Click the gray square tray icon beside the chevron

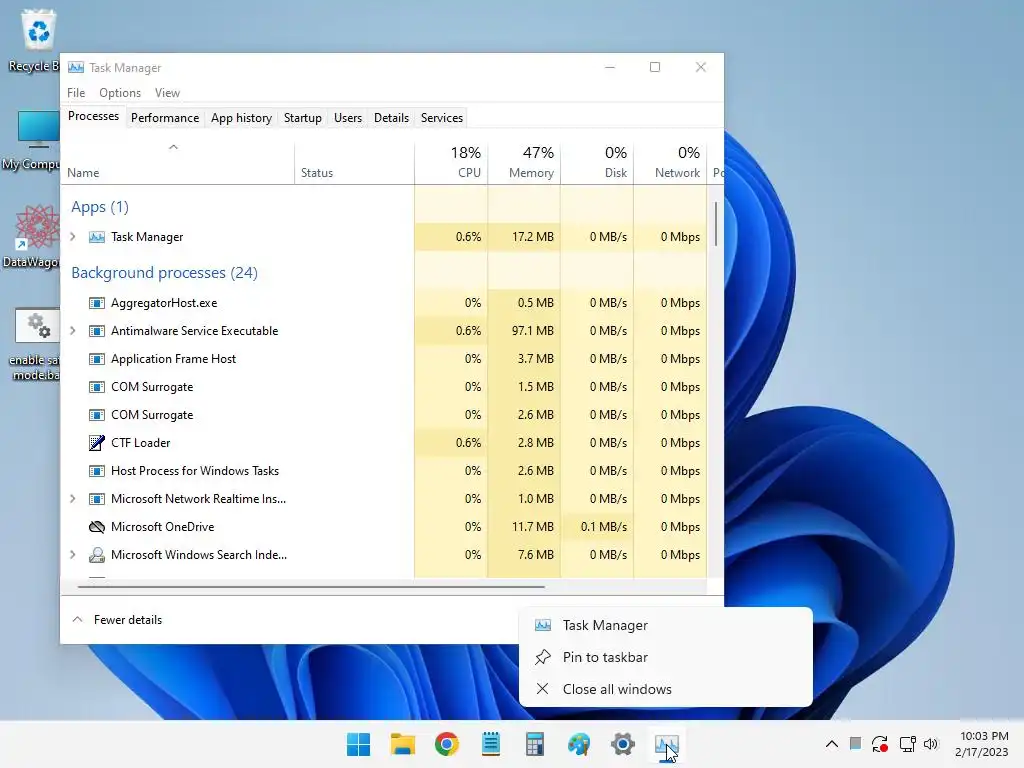pos(855,743)
